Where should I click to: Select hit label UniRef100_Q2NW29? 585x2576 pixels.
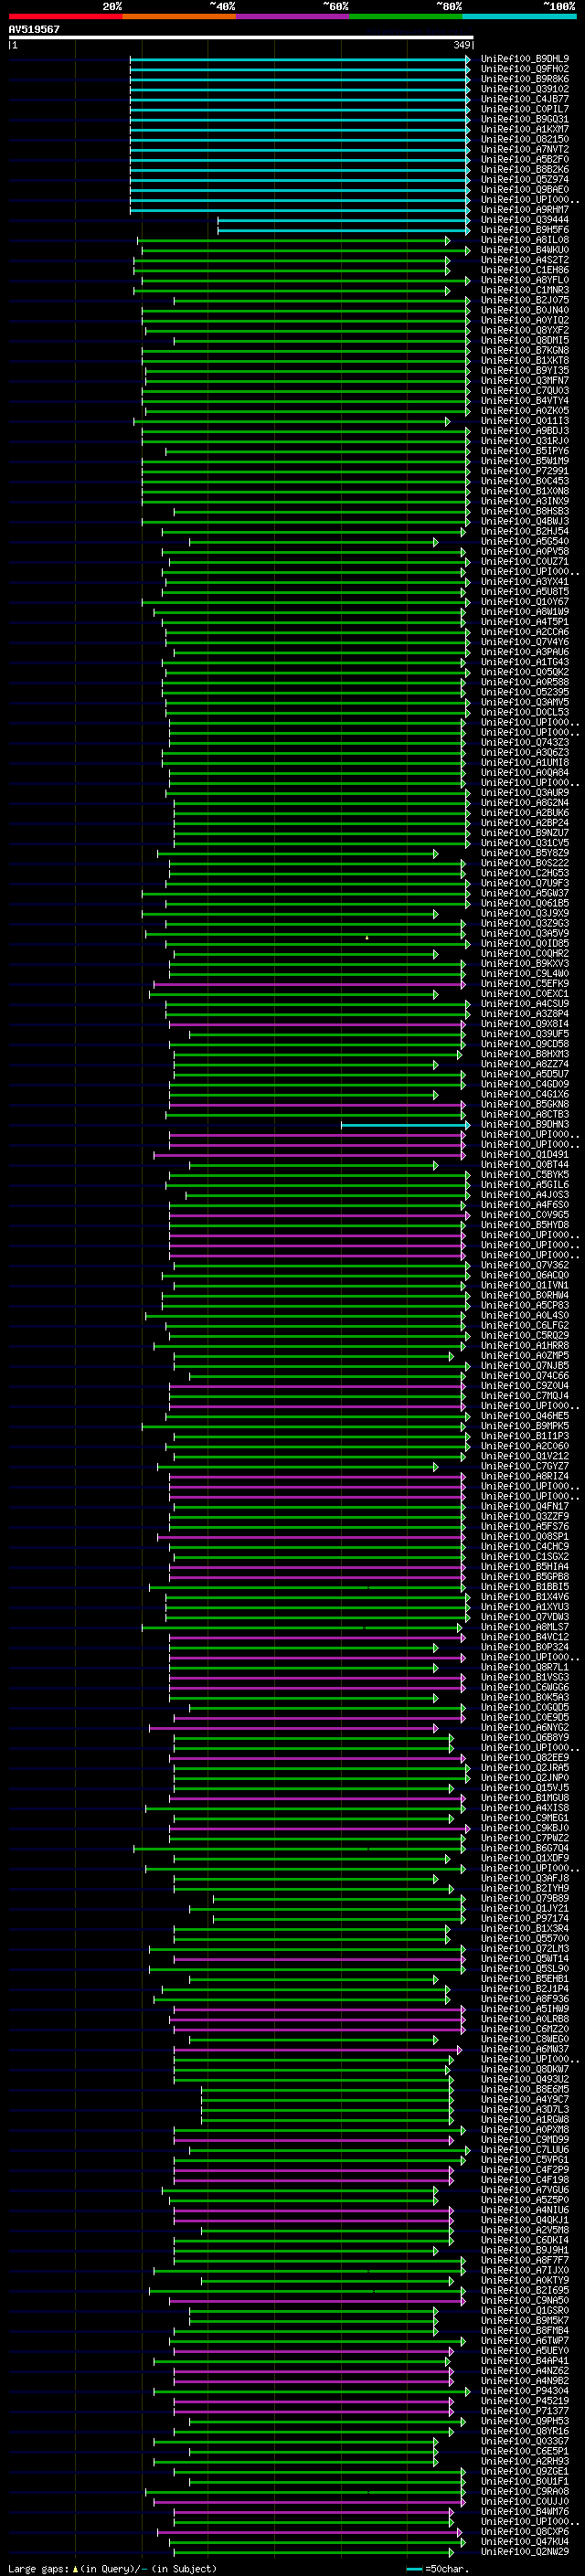524,2551
